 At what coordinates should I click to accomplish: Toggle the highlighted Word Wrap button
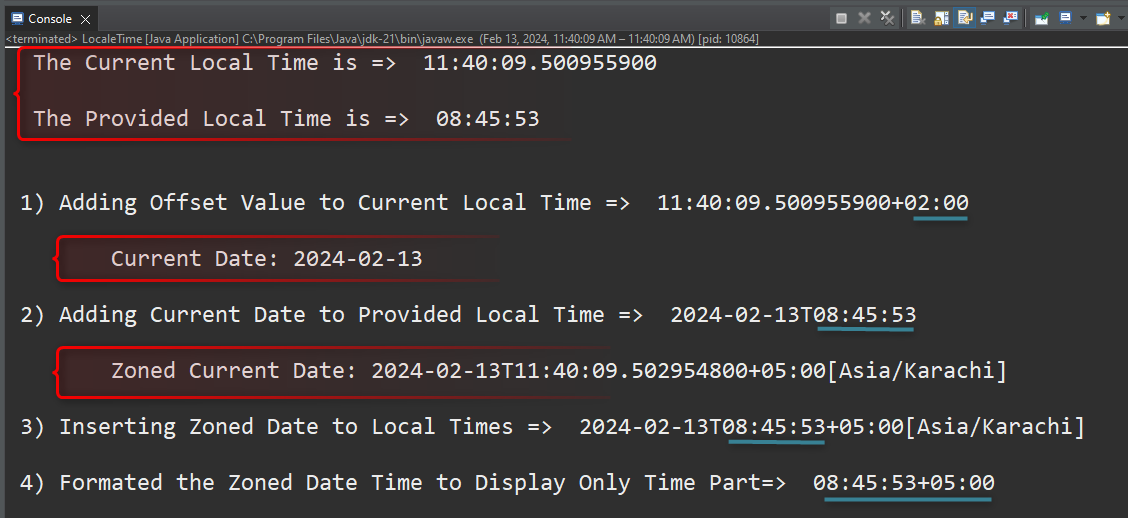[x=965, y=18]
